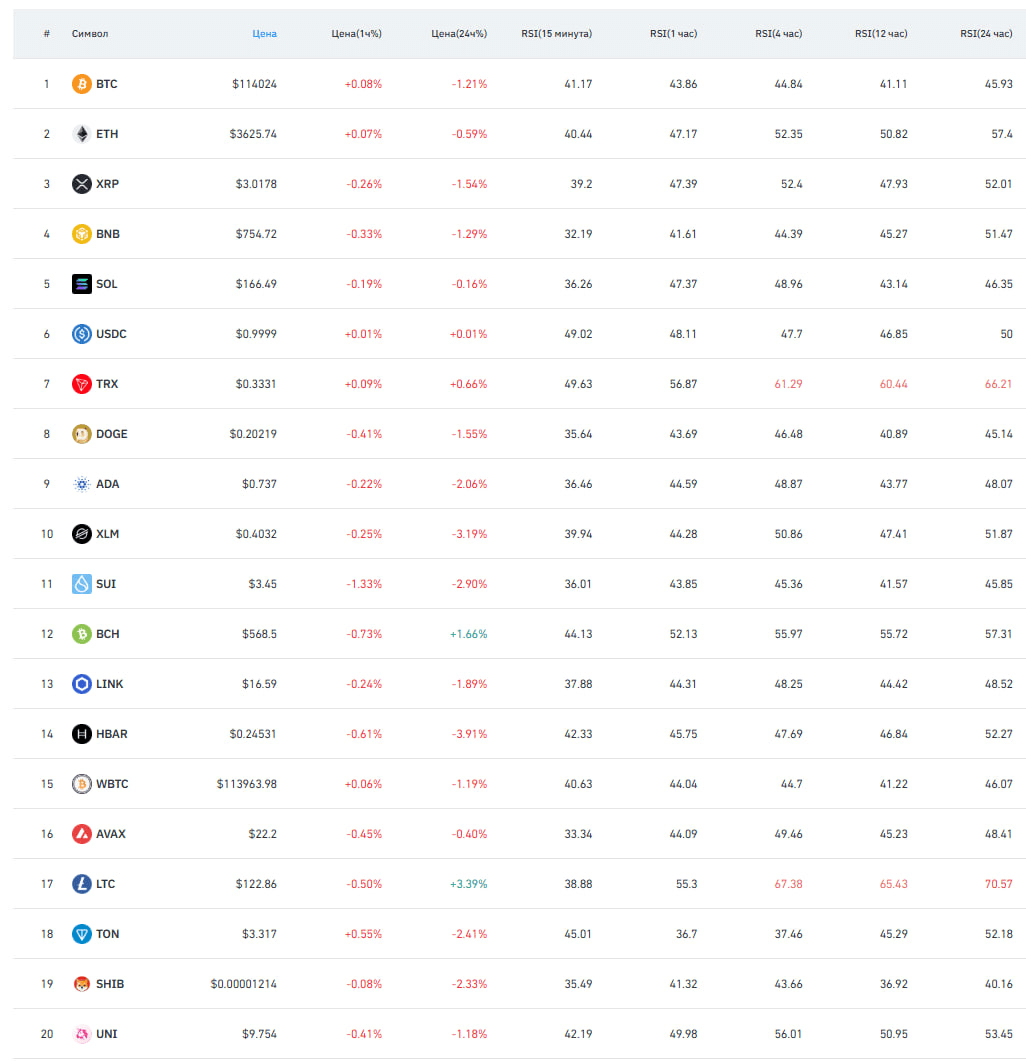Click the ETH coin icon
The height and width of the screenshot is (1062, 1026).
pos(81,134)
